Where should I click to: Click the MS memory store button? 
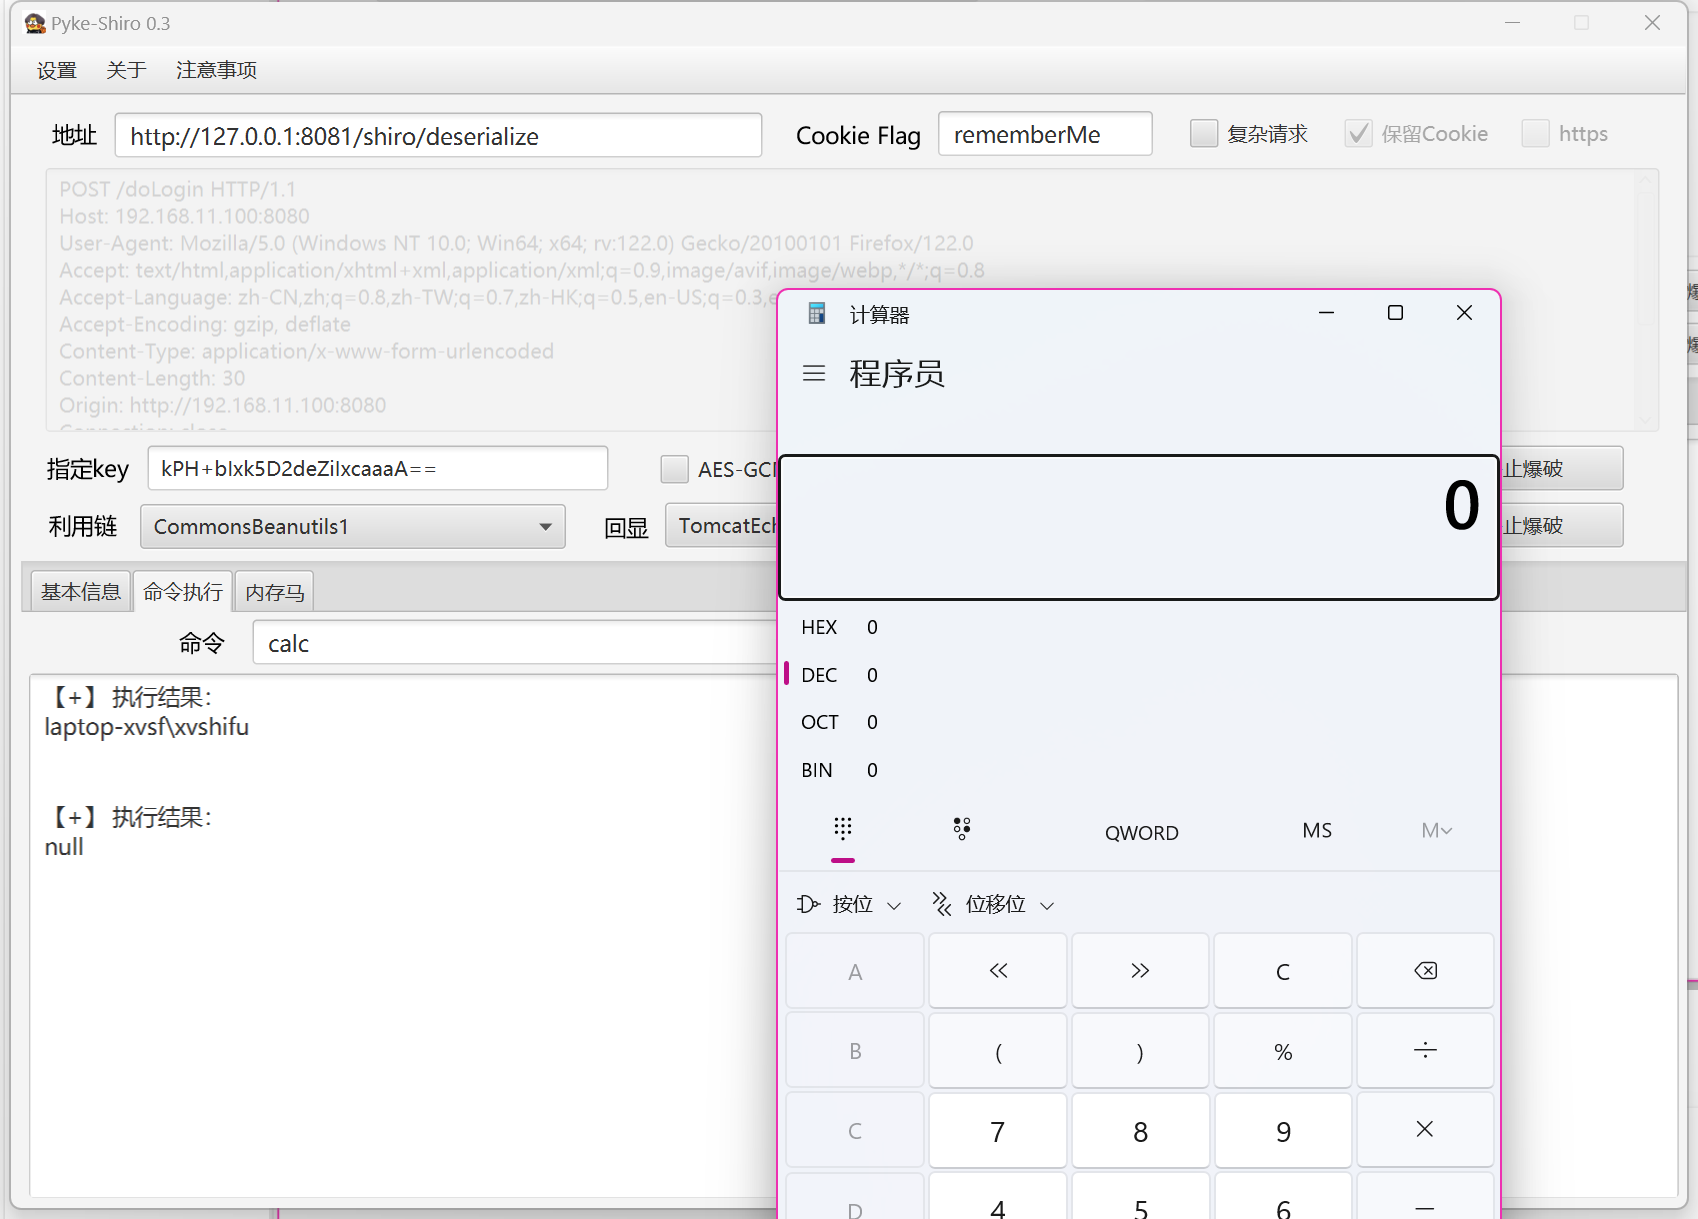(x=1317, y=831)
